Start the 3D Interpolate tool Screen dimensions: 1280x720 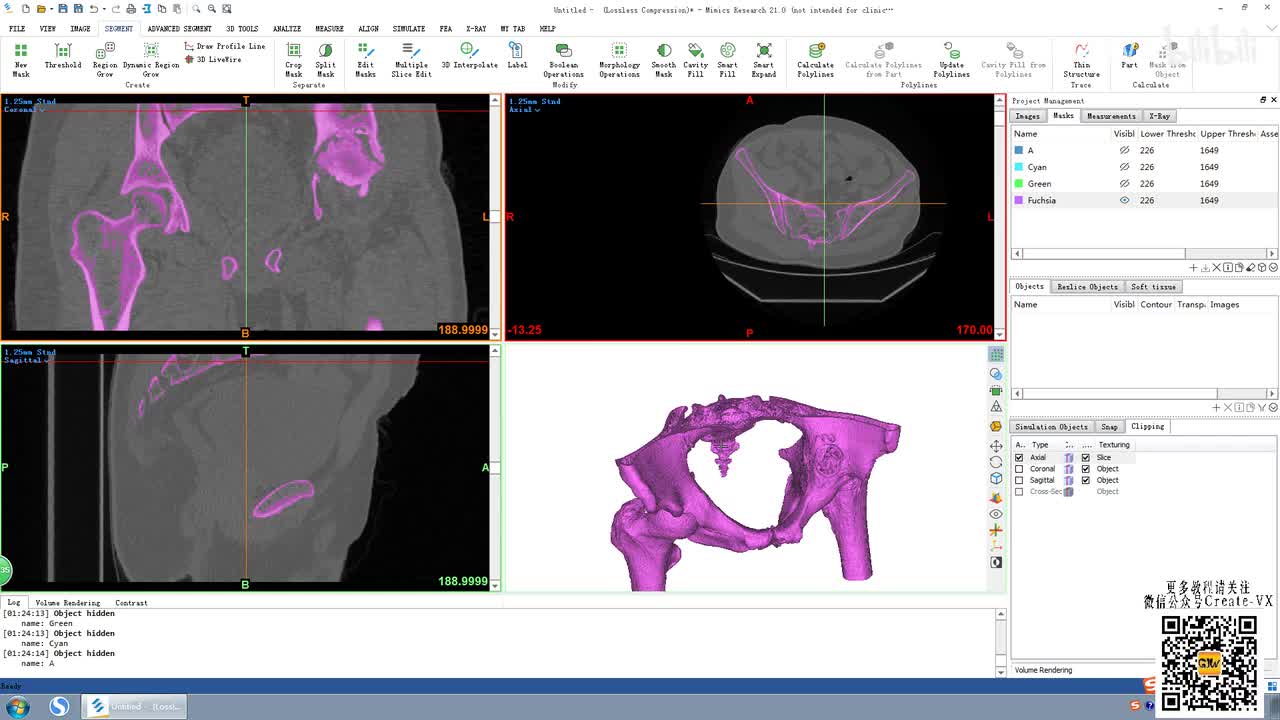click(469, 56)
